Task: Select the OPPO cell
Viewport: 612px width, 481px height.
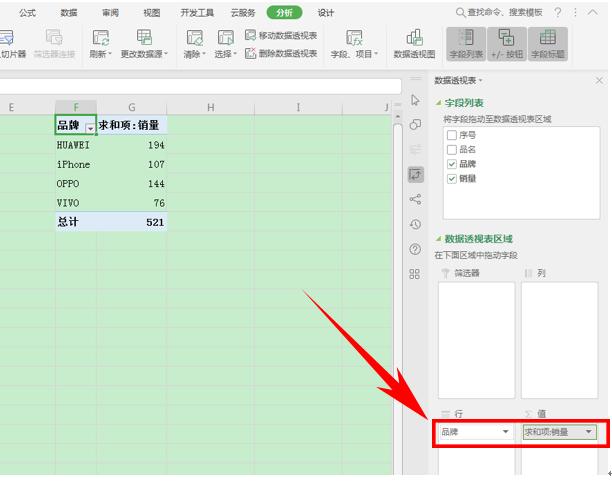Action: click(76, 183)
